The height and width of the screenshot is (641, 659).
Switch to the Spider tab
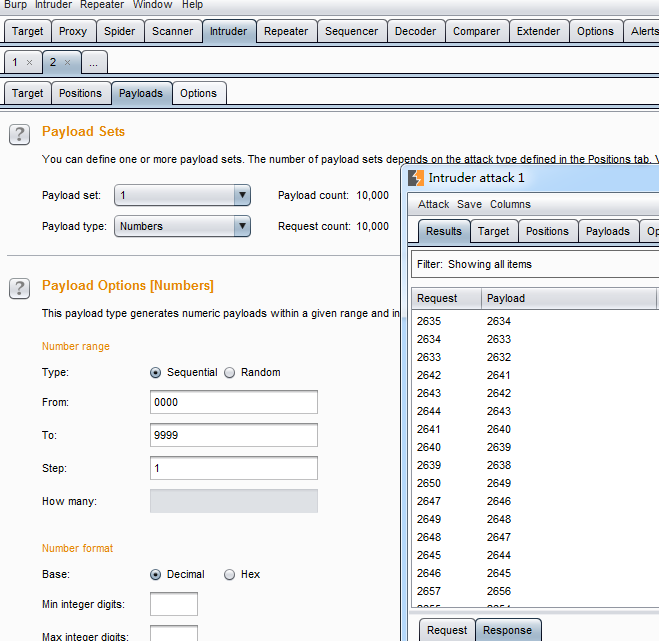click(120, 32)
